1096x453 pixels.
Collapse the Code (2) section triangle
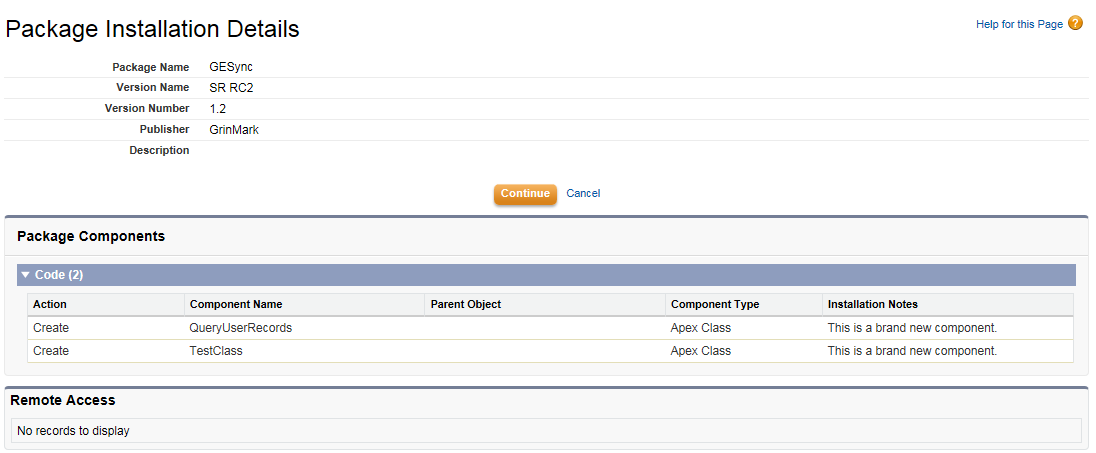click(25, 275)
